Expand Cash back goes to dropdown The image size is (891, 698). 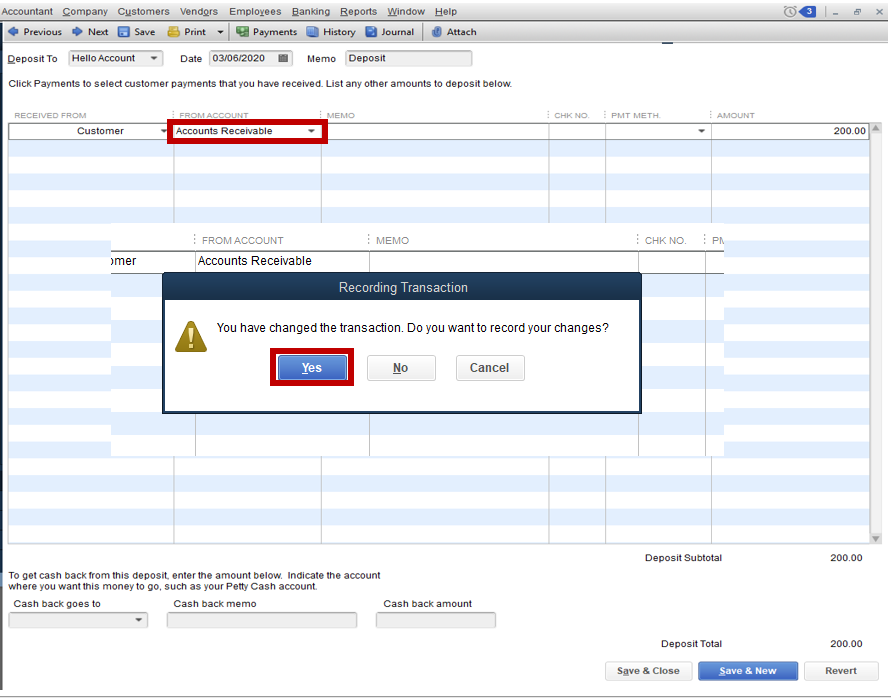pyautogui.click(x=139, y=620)
